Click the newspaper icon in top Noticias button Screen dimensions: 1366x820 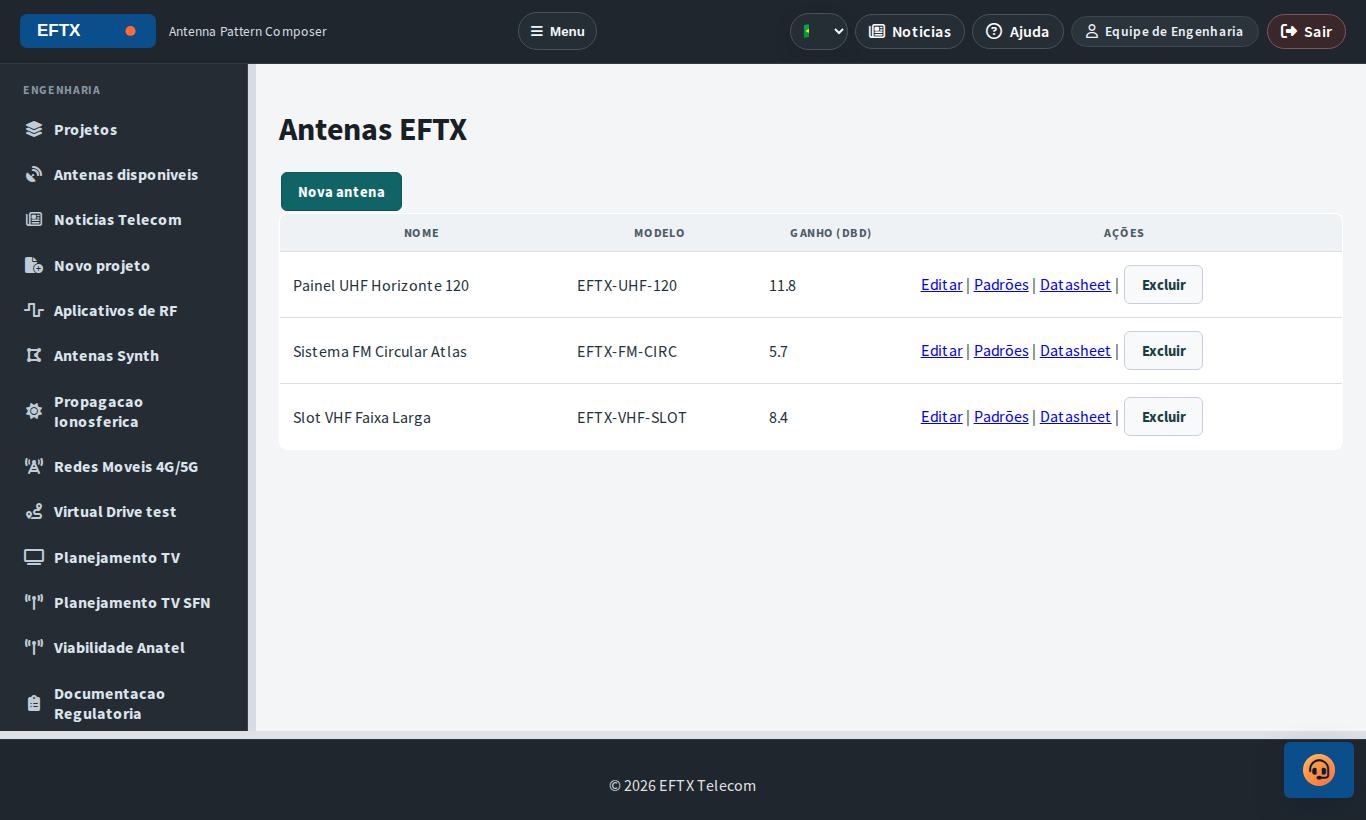pos(877,31)
